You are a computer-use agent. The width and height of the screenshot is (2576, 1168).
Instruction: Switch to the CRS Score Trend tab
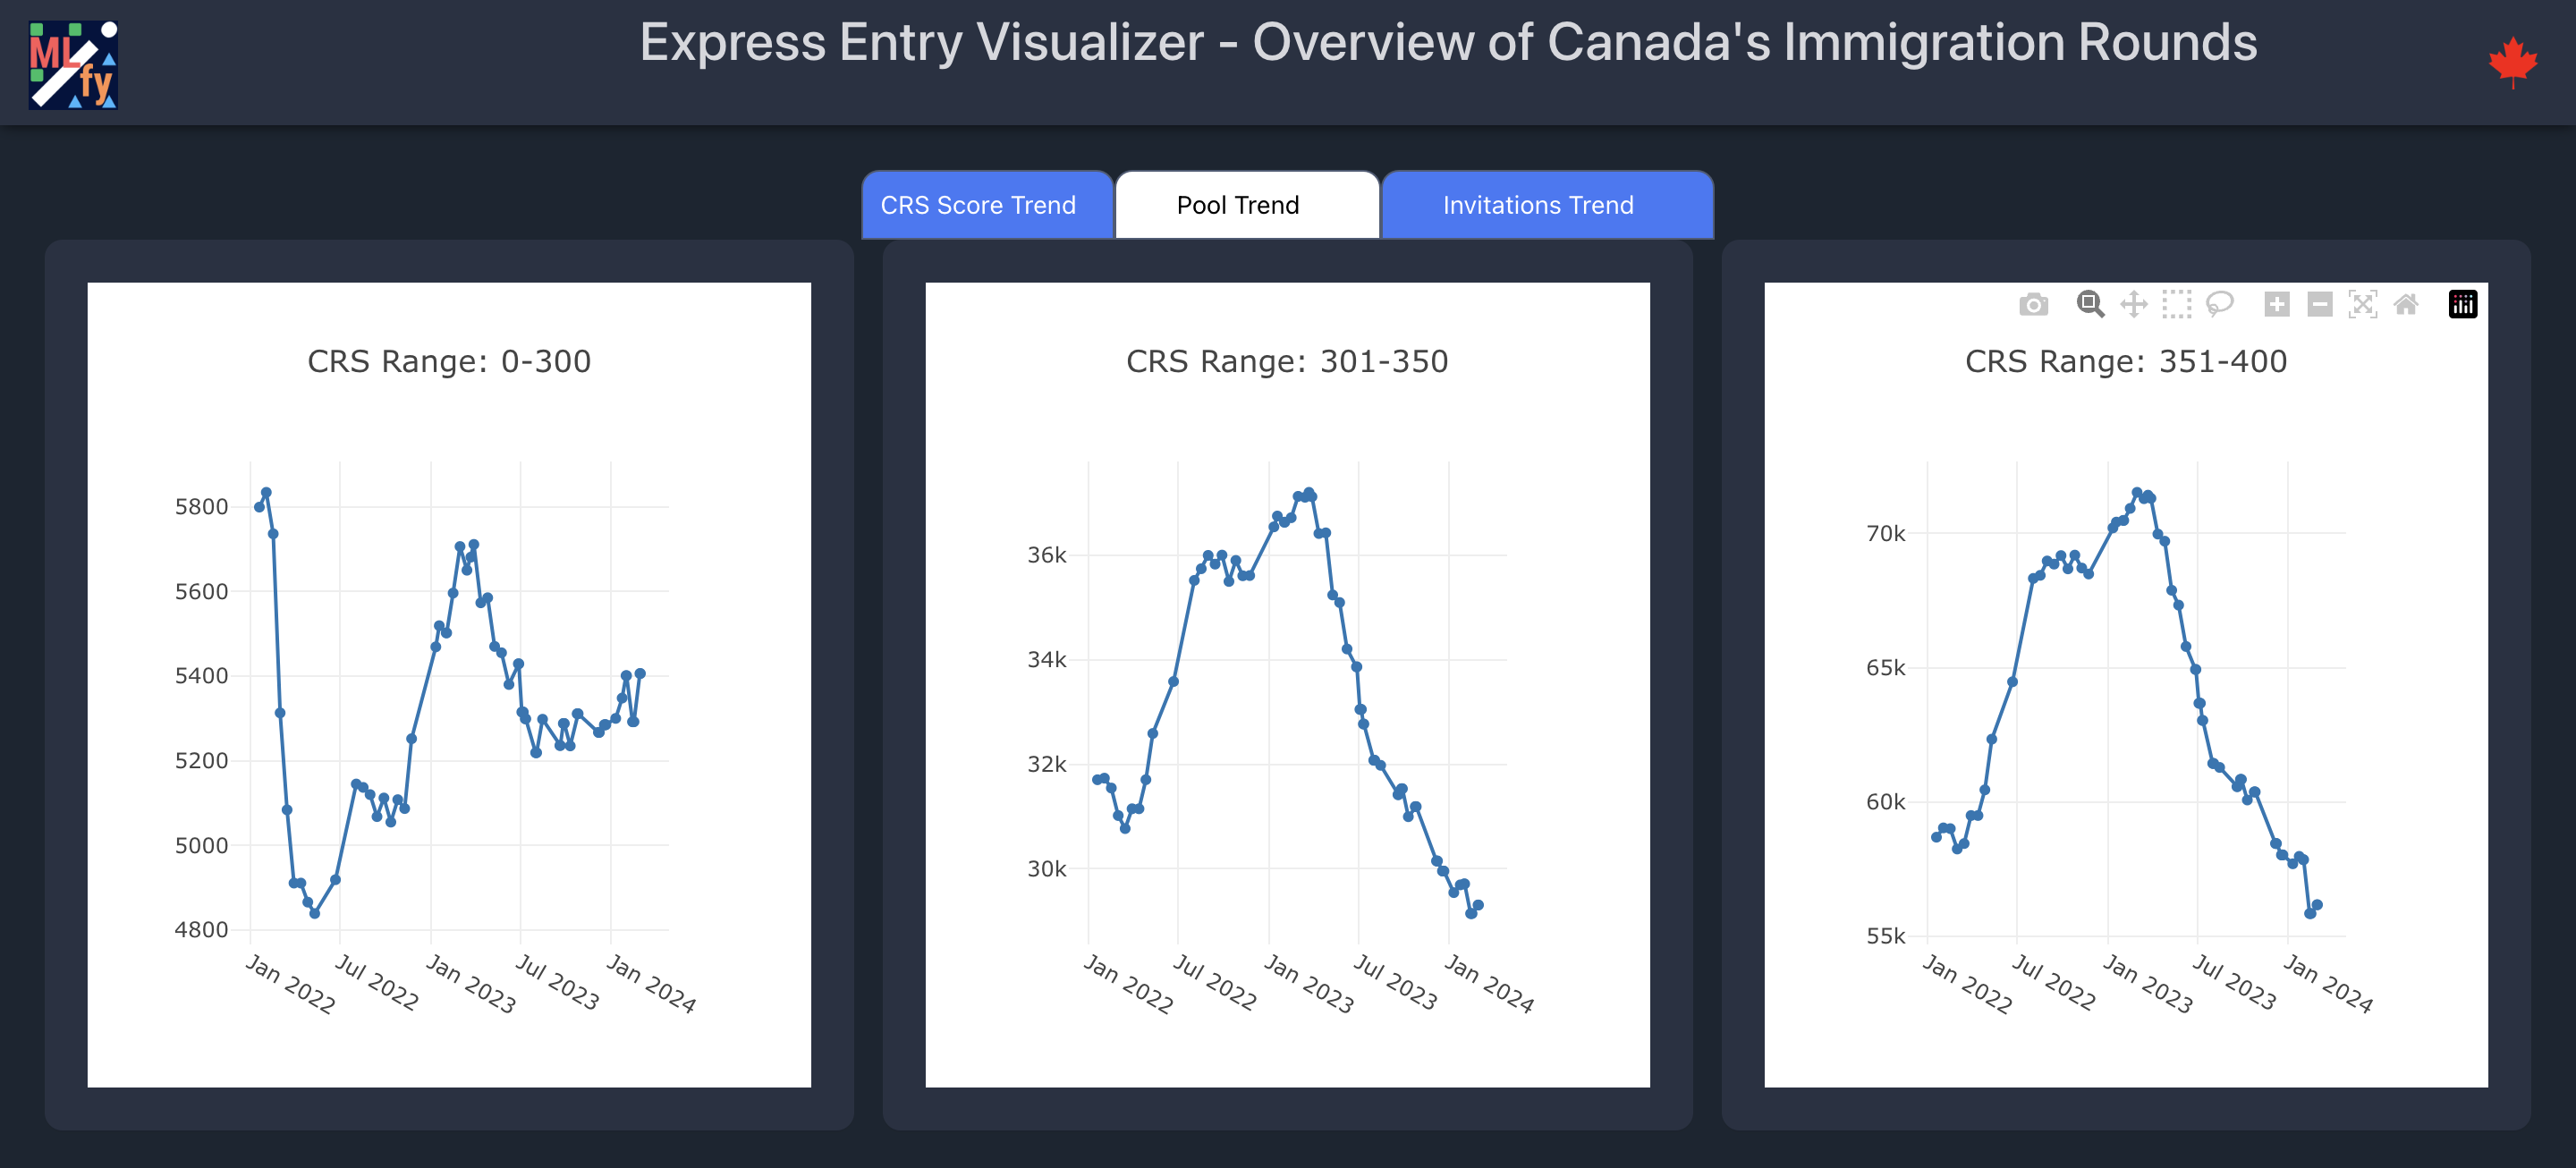978,205
